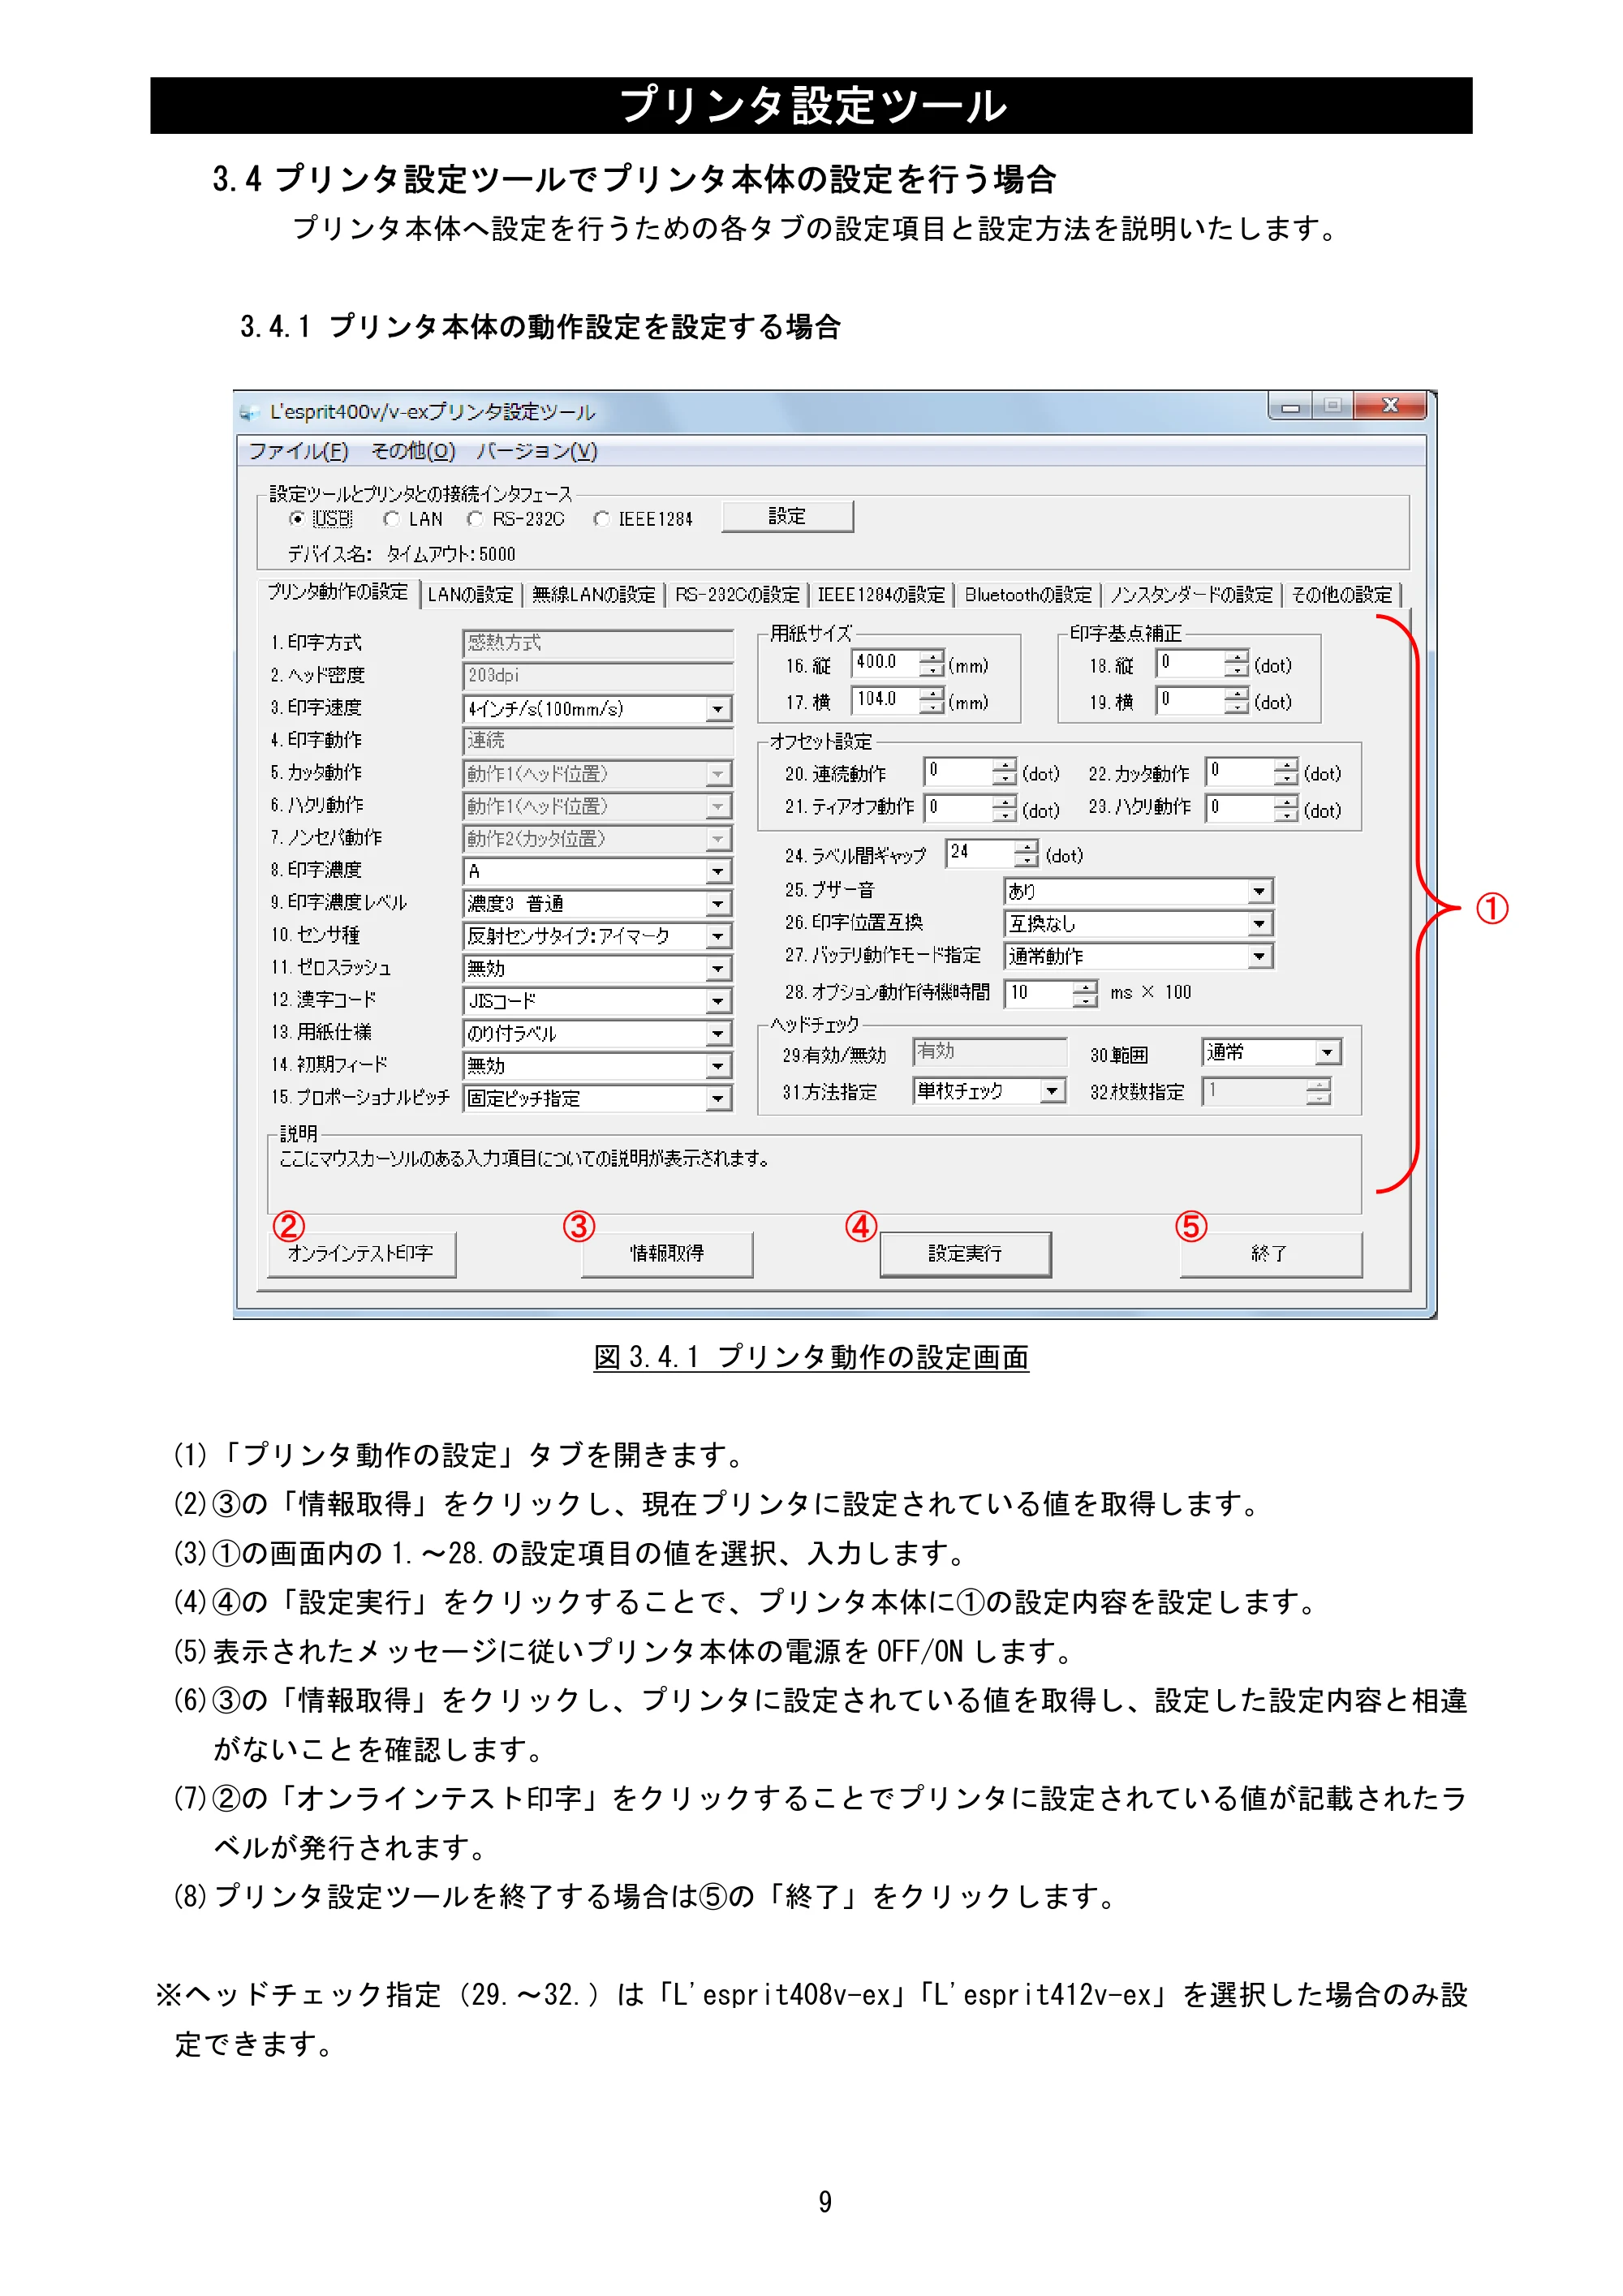This screenshot has width=1623, height=2296.
Task: Switch to the RS-232Cの設定 tab
Action: point(737,595)
